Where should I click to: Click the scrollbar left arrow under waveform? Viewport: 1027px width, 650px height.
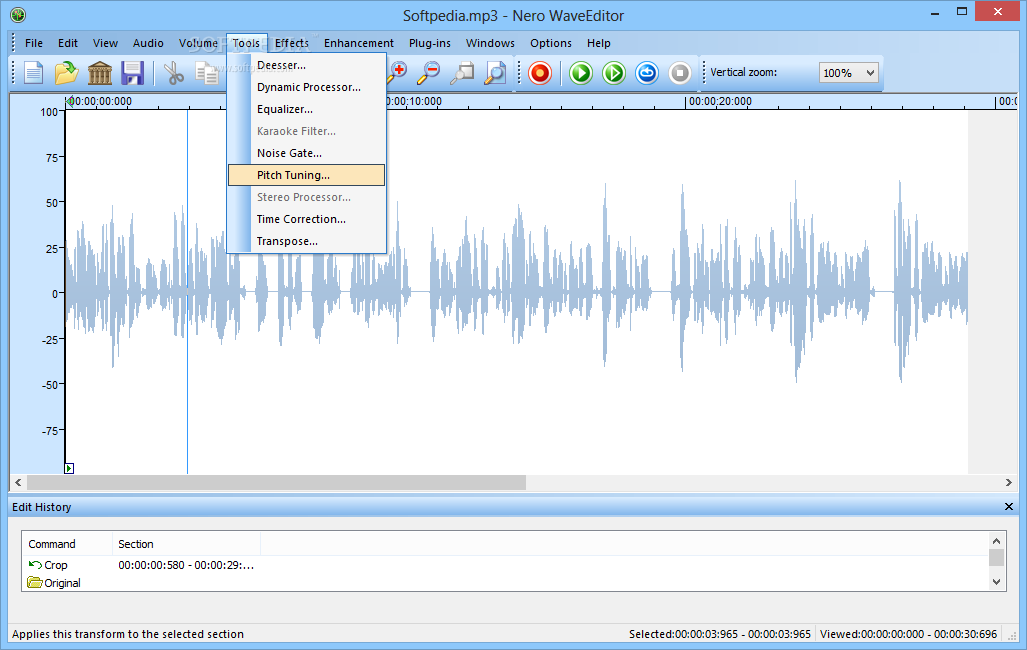point(18,482)
